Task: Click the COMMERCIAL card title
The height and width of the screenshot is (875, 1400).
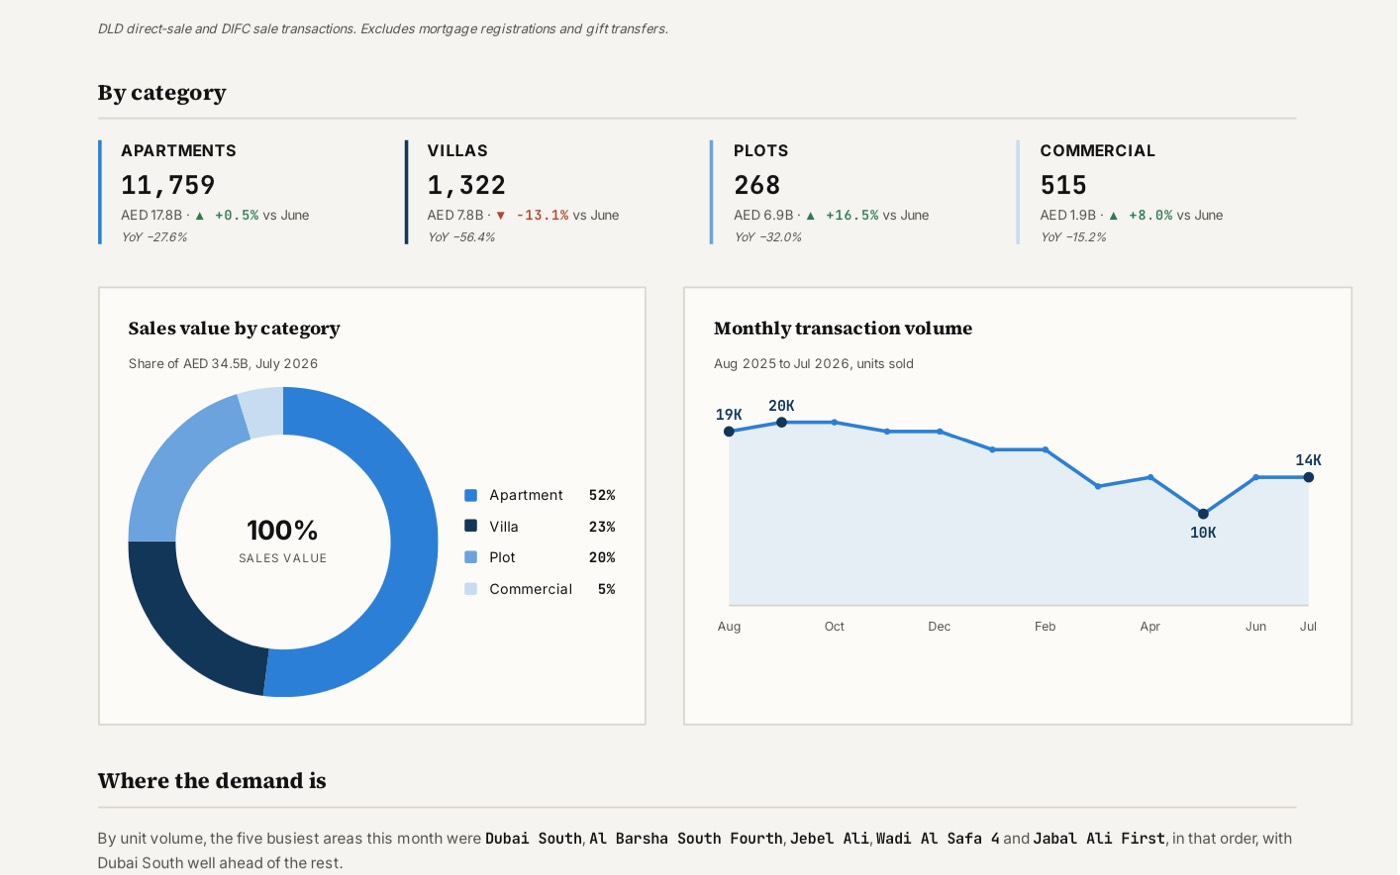Action: click(1098, 151)
